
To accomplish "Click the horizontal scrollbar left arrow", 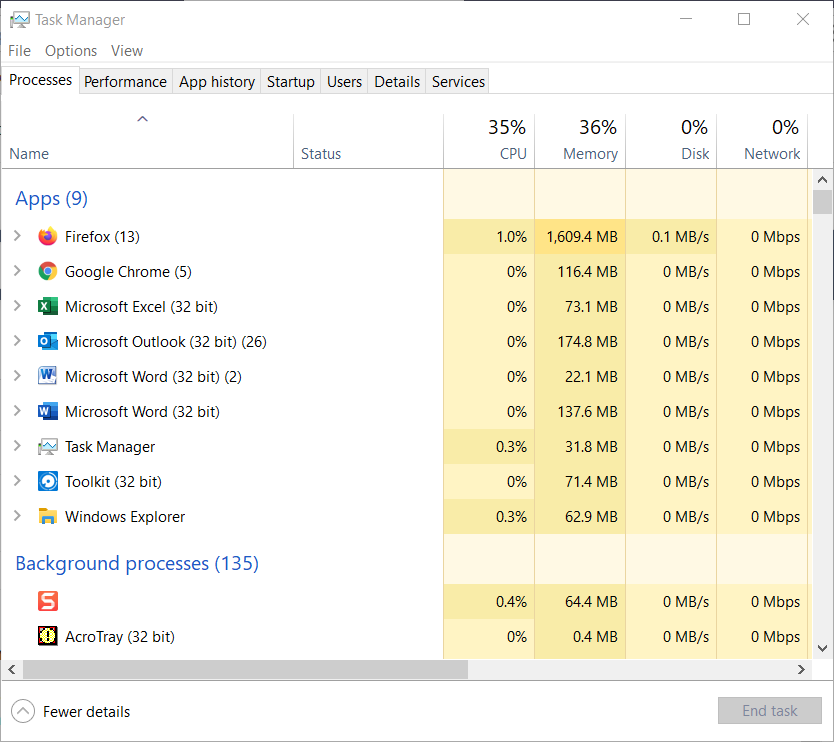I will 12,669.
